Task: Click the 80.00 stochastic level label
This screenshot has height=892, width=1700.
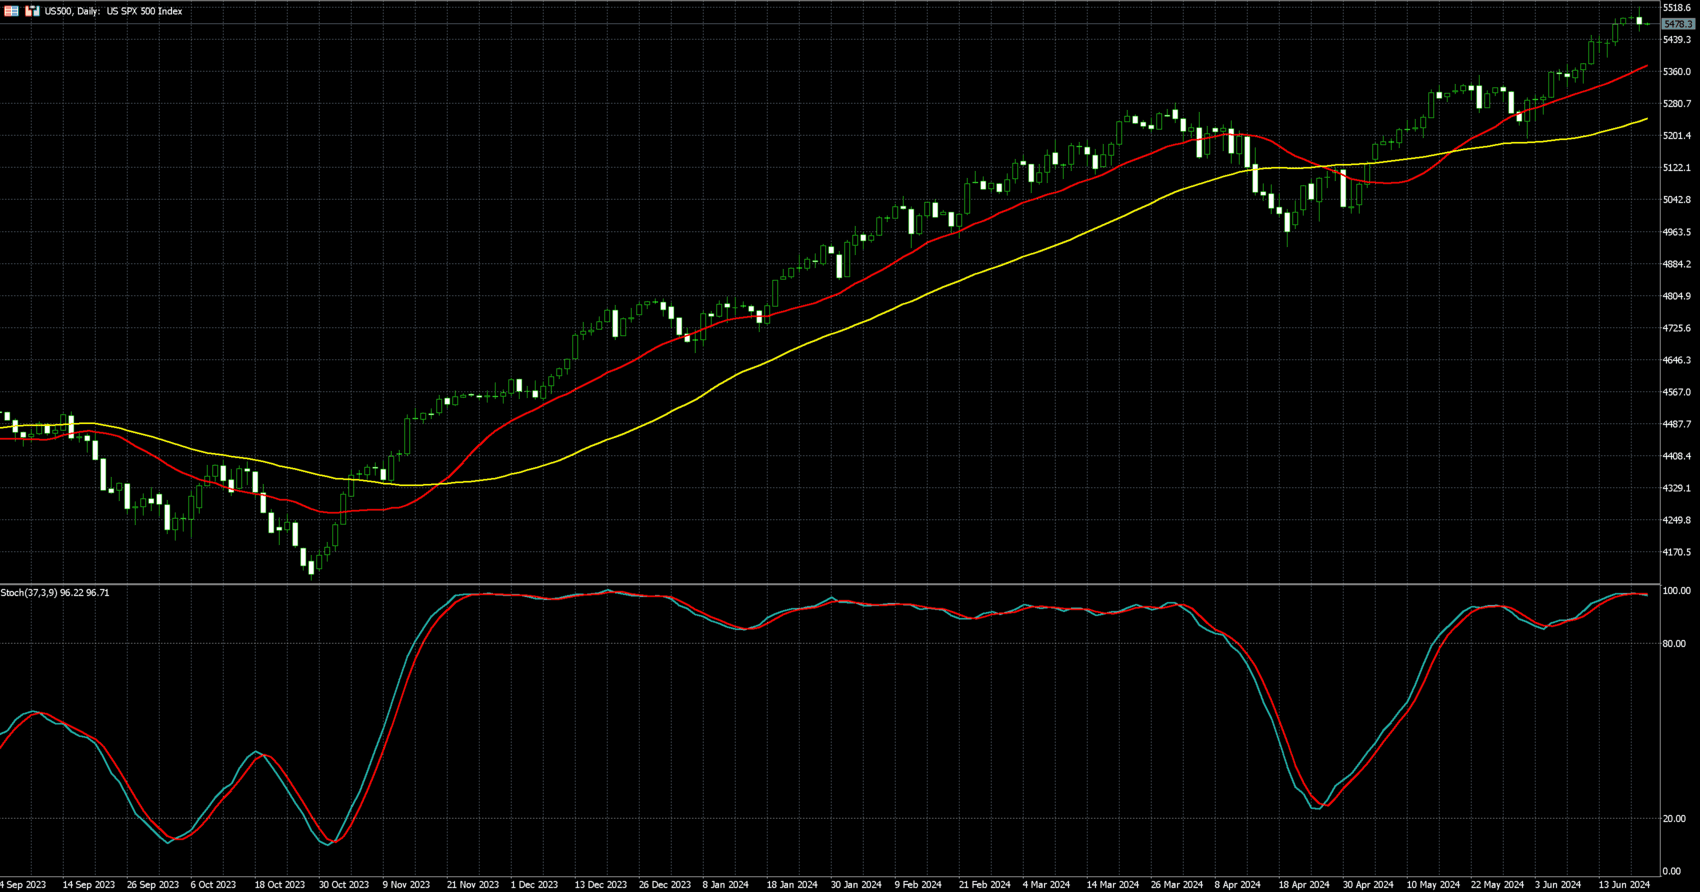Action: point(1673,644)
